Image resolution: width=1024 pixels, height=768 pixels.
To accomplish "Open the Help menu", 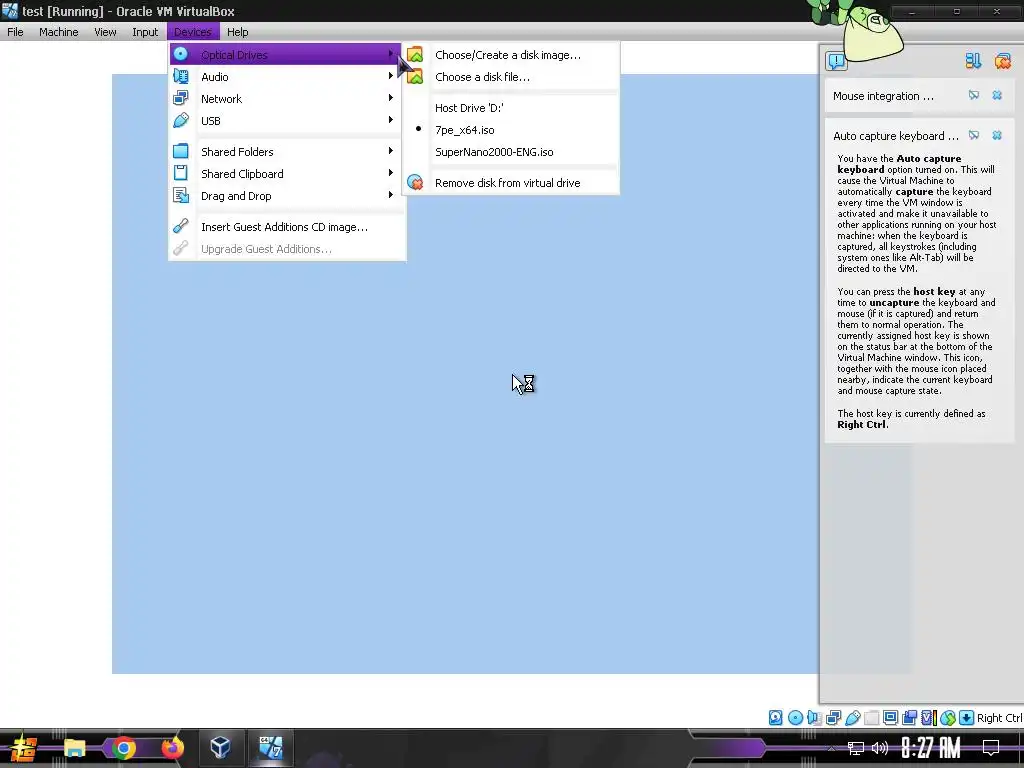I will [238, 31].
